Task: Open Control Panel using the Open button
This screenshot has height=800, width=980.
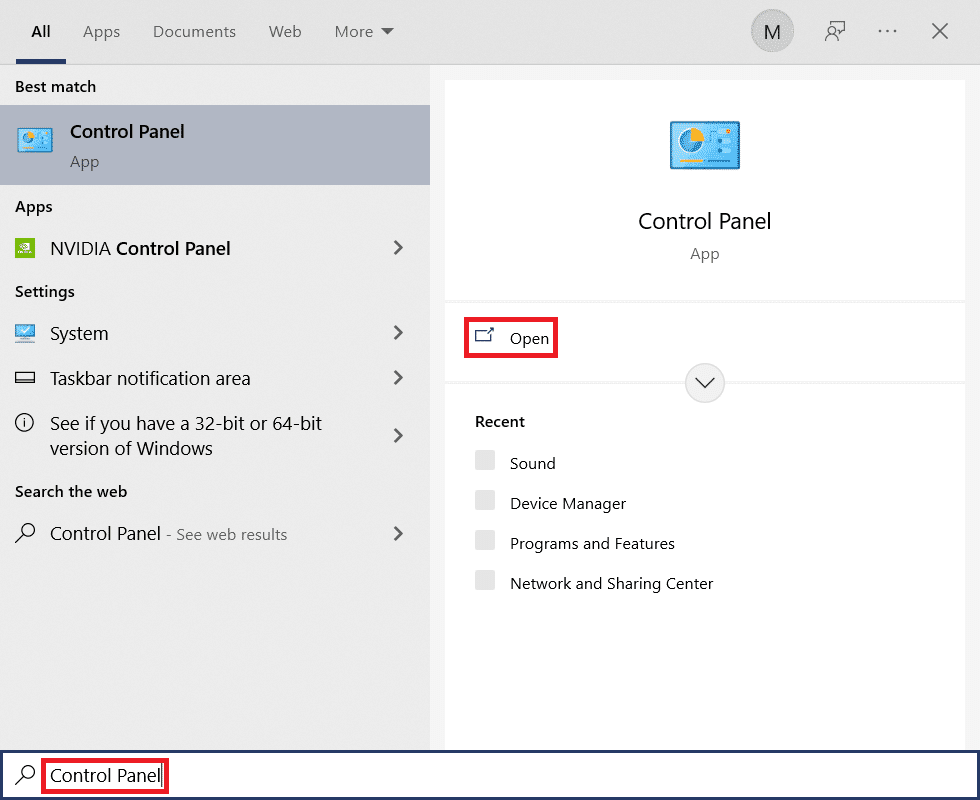Action: tap(510, 338)
